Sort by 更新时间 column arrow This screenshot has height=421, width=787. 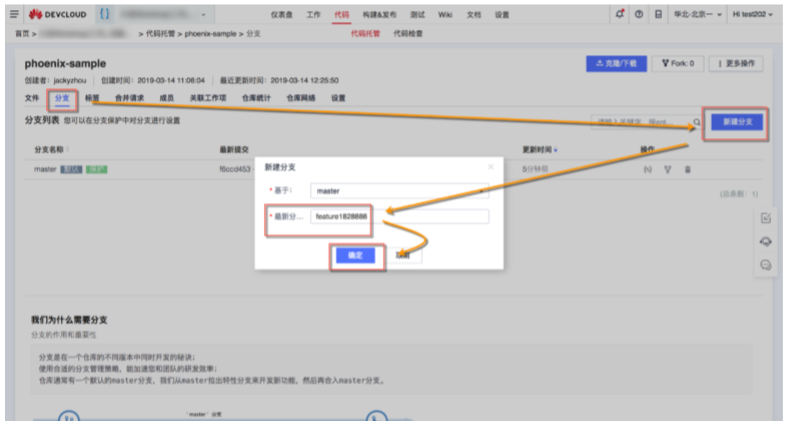(x=556, y=150)
